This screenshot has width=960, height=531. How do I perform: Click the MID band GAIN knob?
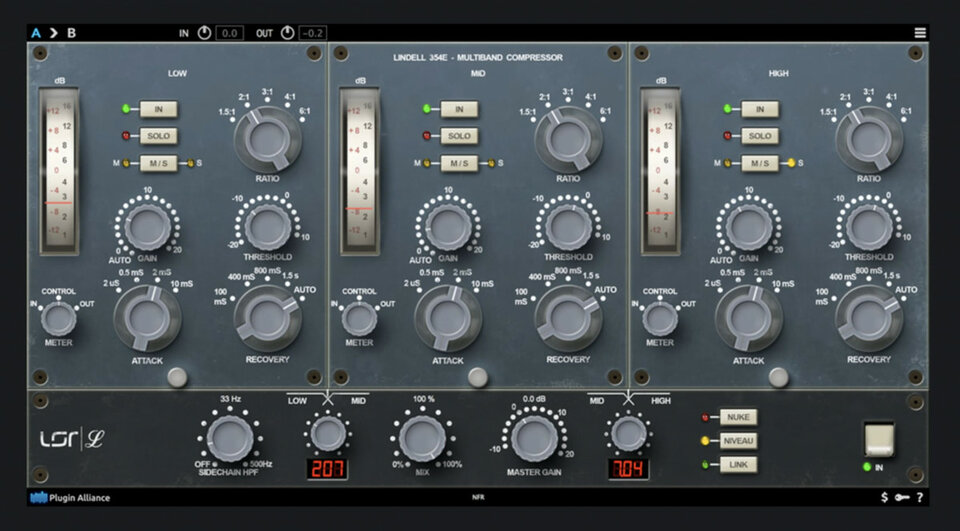(448, 227)
